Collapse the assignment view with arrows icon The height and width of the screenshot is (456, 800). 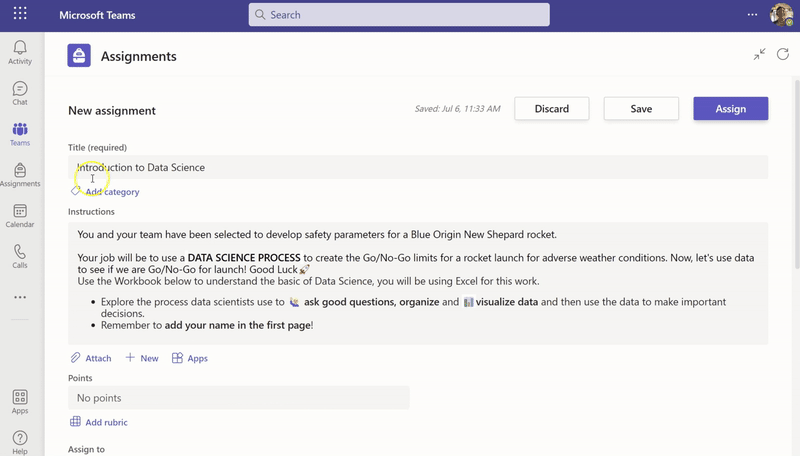point(760,54)
